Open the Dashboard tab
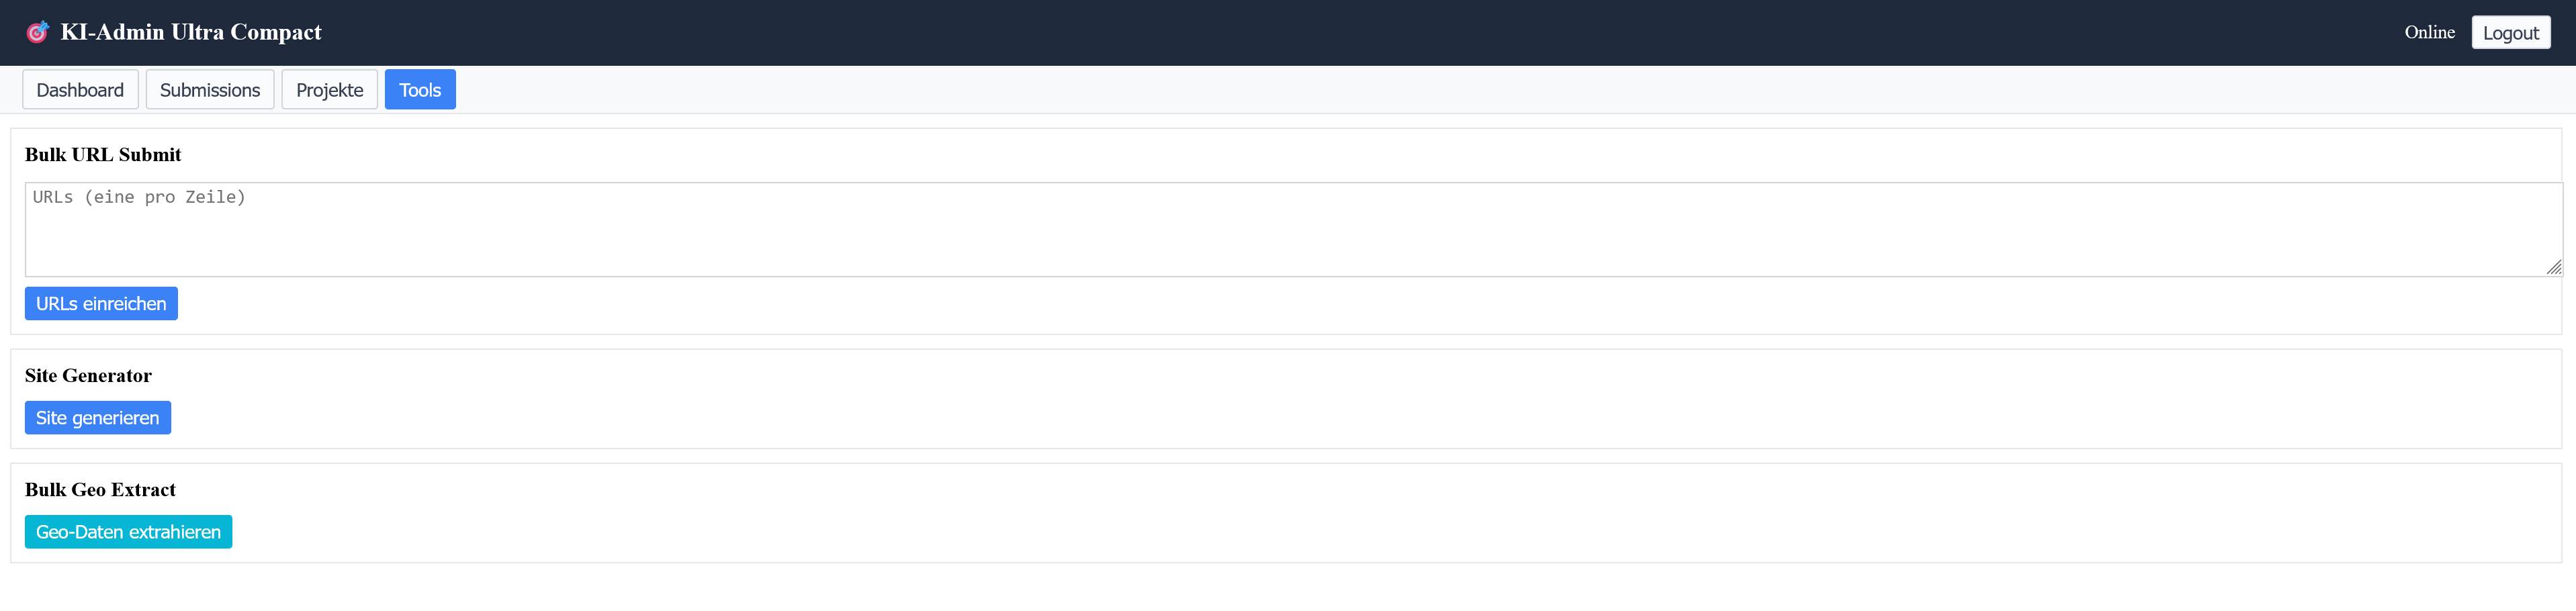The image size is (2576, 611). click(80, 90)
